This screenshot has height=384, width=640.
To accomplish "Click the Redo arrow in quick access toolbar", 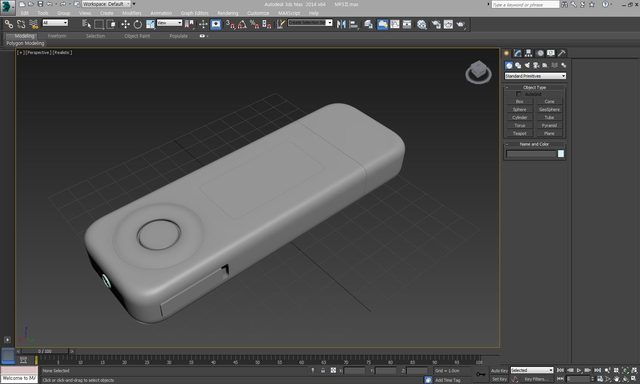I will coord(63,4).
